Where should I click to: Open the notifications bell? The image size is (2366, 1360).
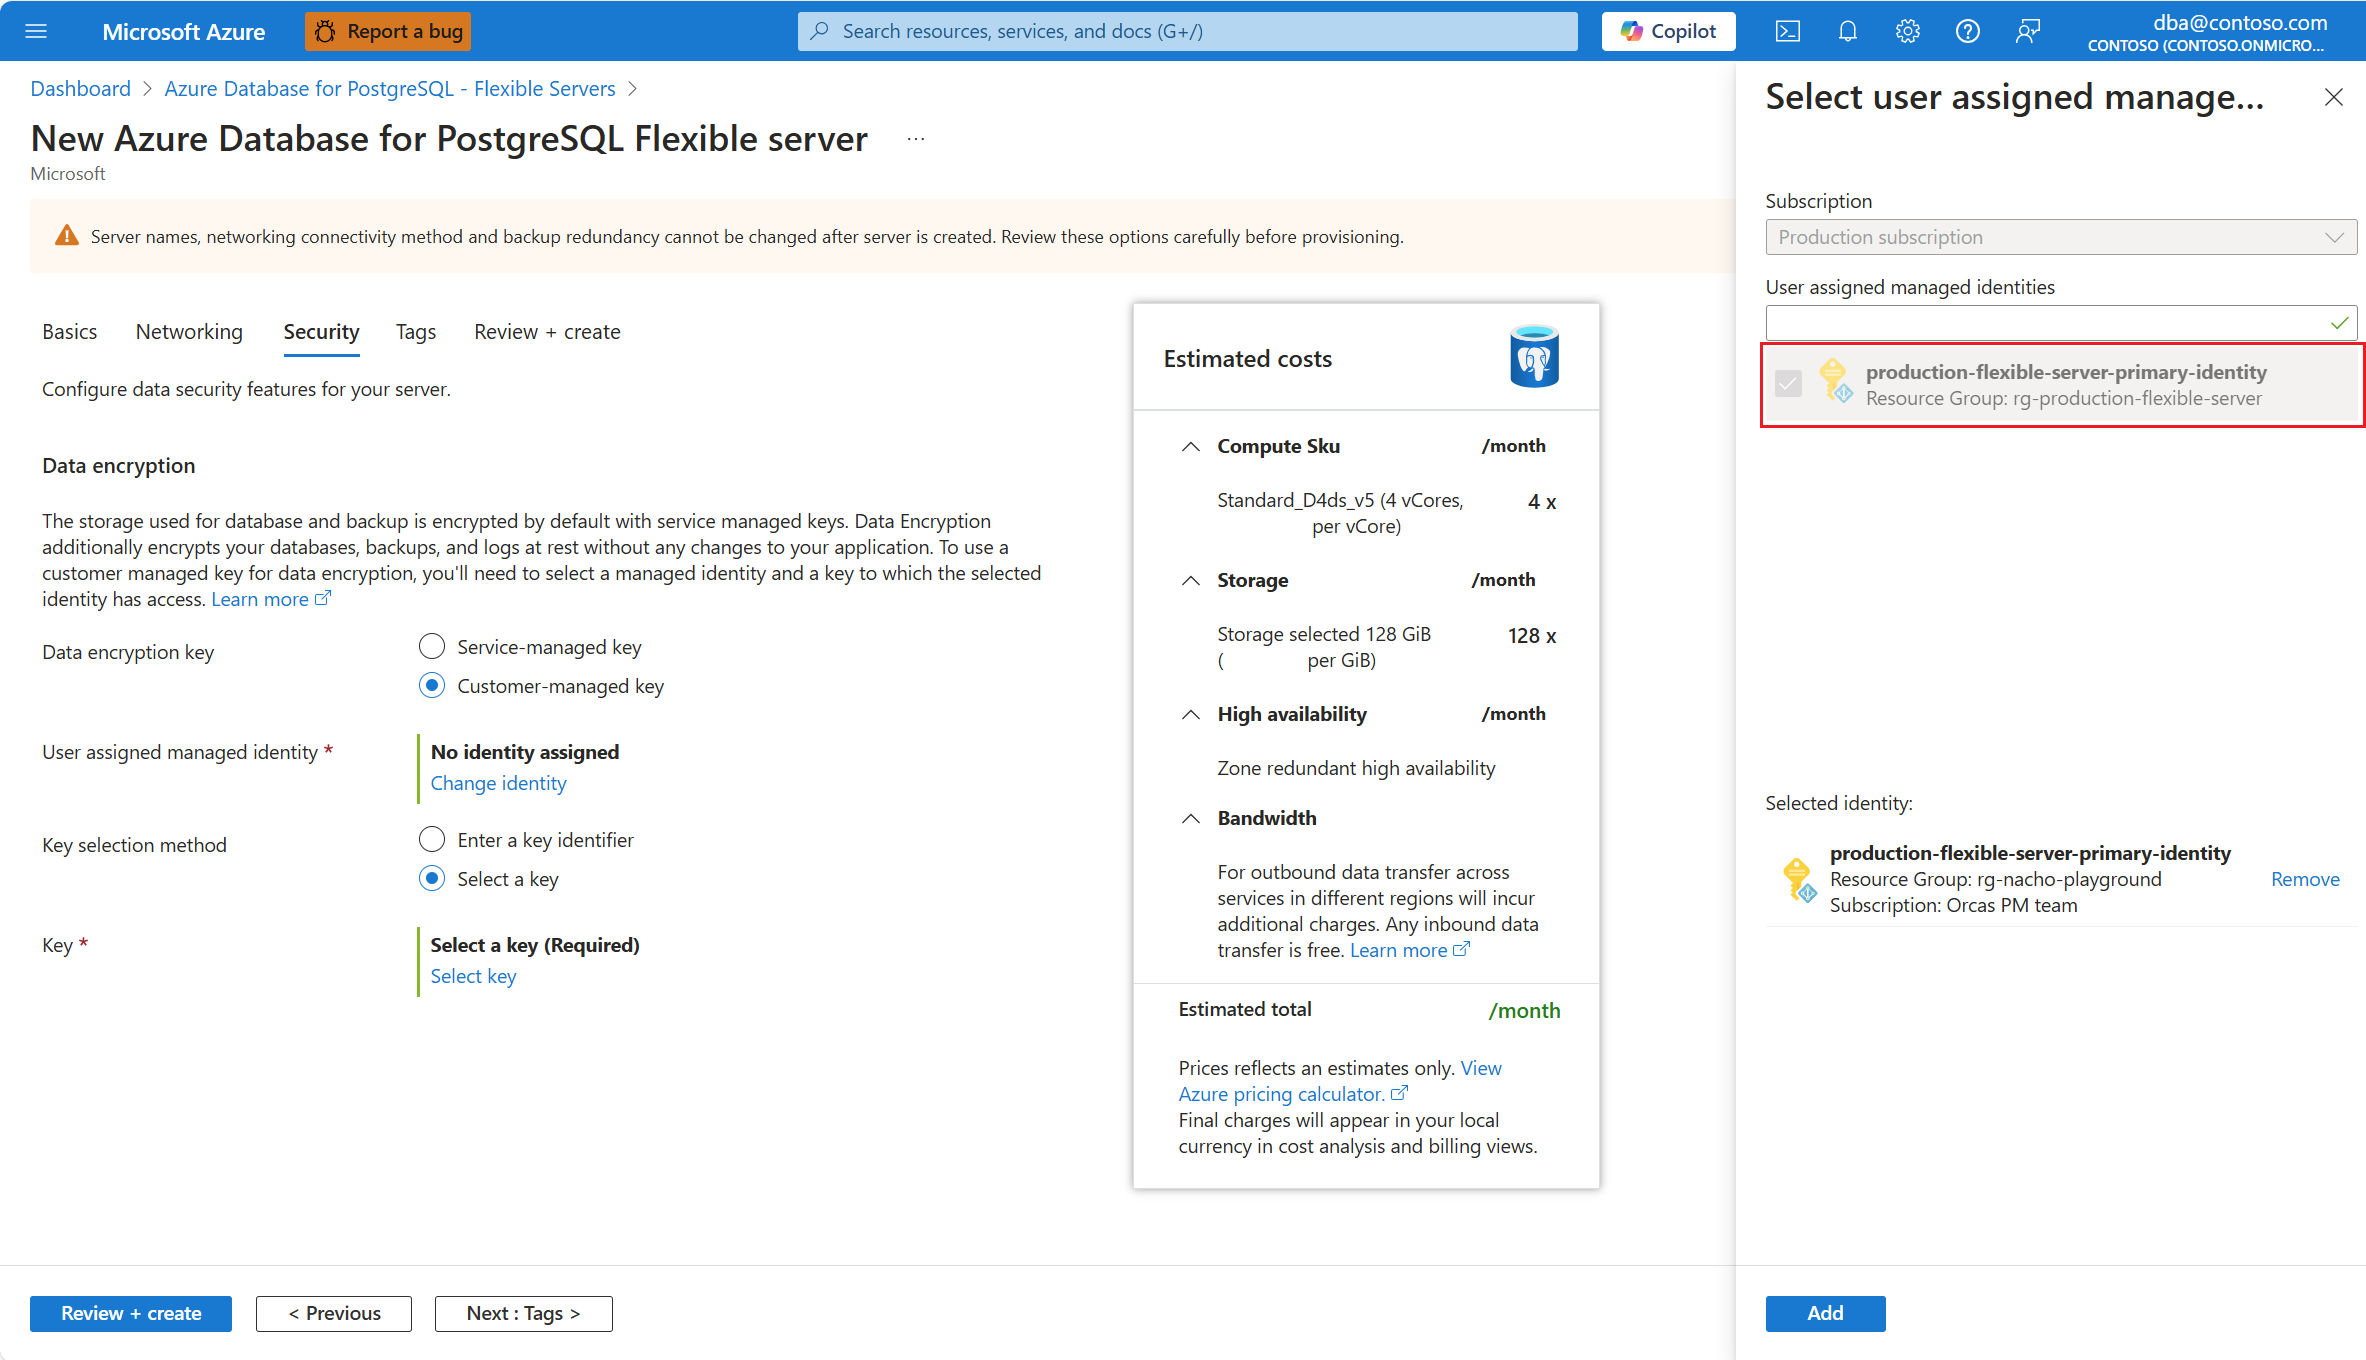click(1847, 31)
